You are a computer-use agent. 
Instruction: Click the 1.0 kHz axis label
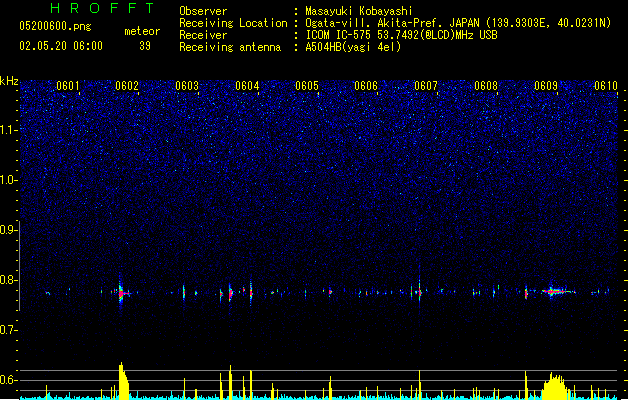coord(8,180)
